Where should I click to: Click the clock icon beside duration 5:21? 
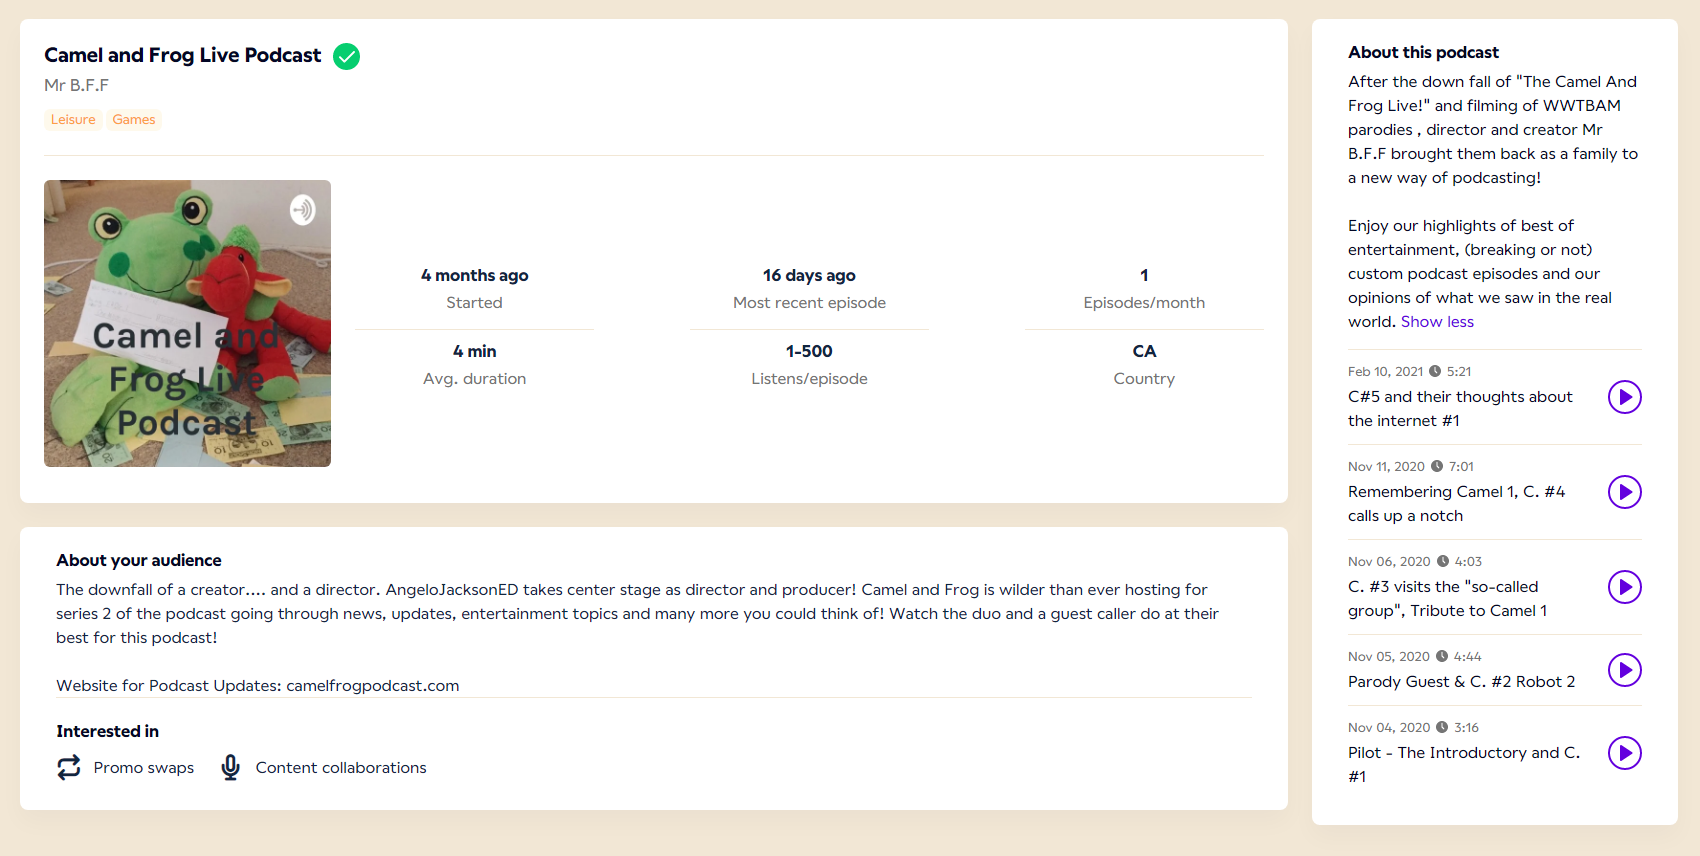[1435, 371]
